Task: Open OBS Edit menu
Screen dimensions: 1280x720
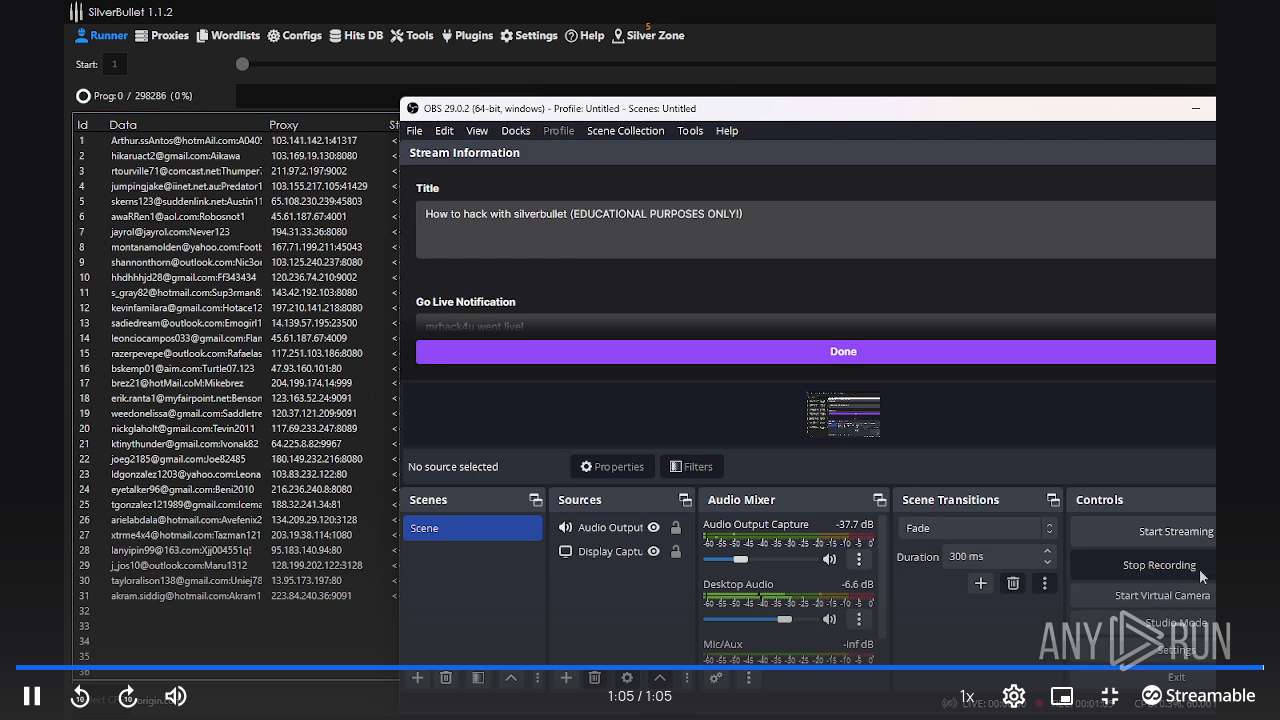Action: (444, 130)
